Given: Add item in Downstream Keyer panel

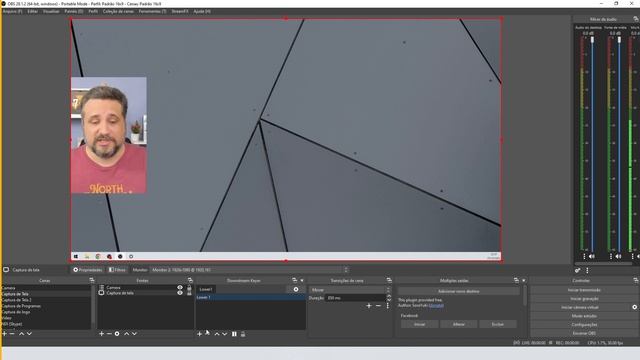Looking at the screenshot, I should pyautogui.click(x=200, y=334).
